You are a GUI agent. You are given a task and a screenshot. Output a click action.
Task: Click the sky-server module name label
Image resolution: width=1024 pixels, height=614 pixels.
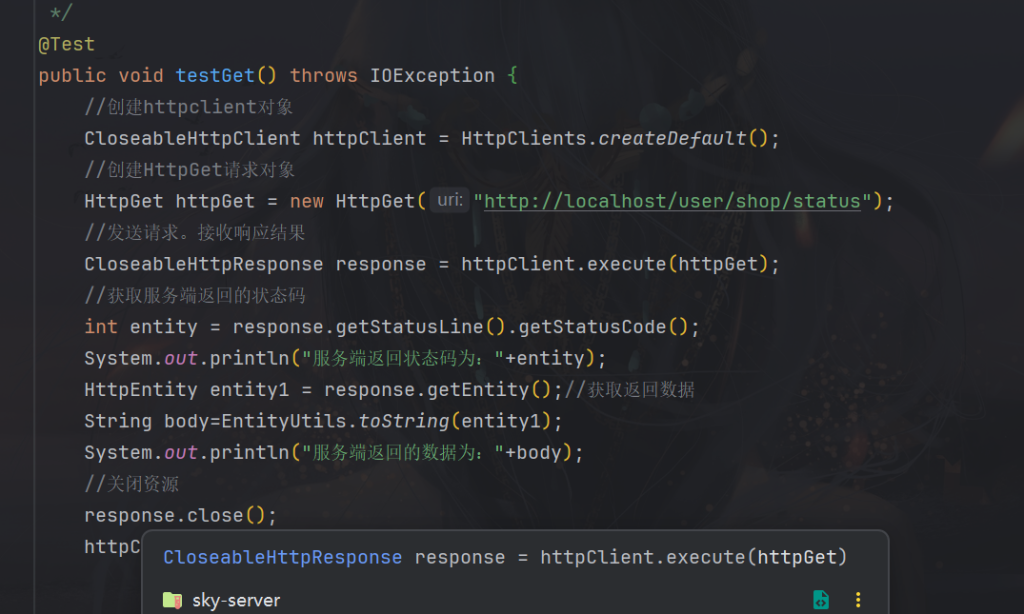pos(236,601)
